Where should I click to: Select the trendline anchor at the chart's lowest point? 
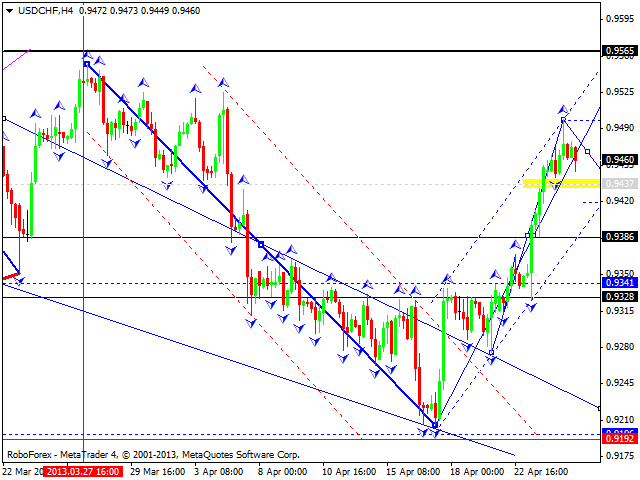[x=435, y=426]
